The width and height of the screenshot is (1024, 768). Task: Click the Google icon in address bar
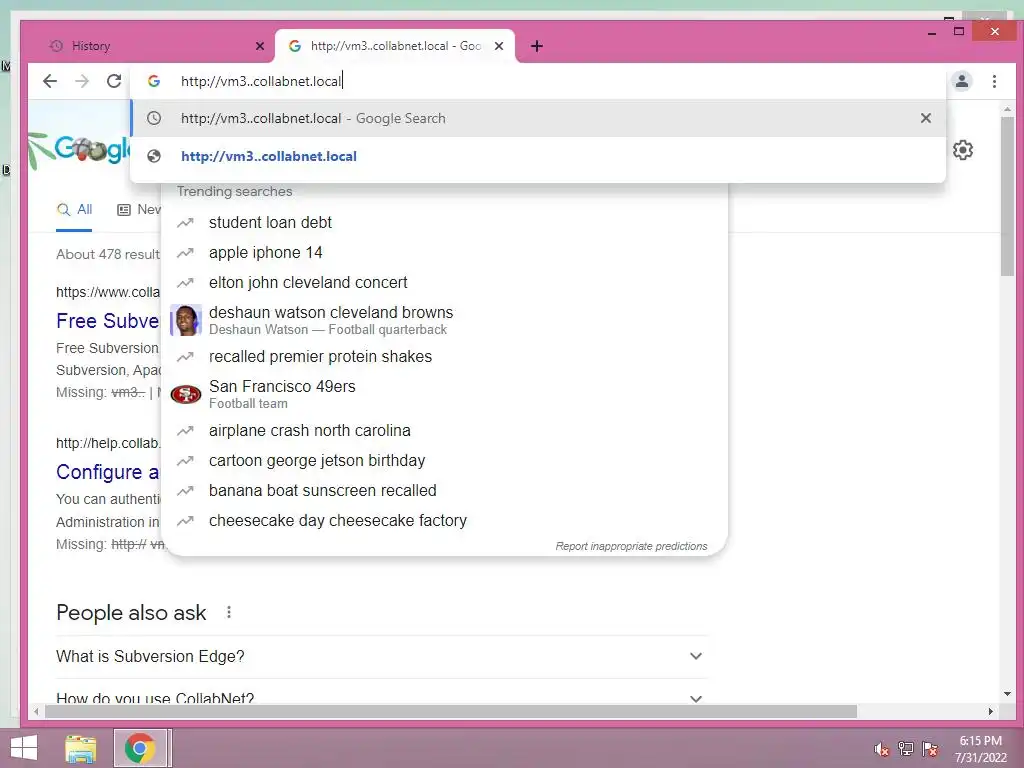click(154, 81)
